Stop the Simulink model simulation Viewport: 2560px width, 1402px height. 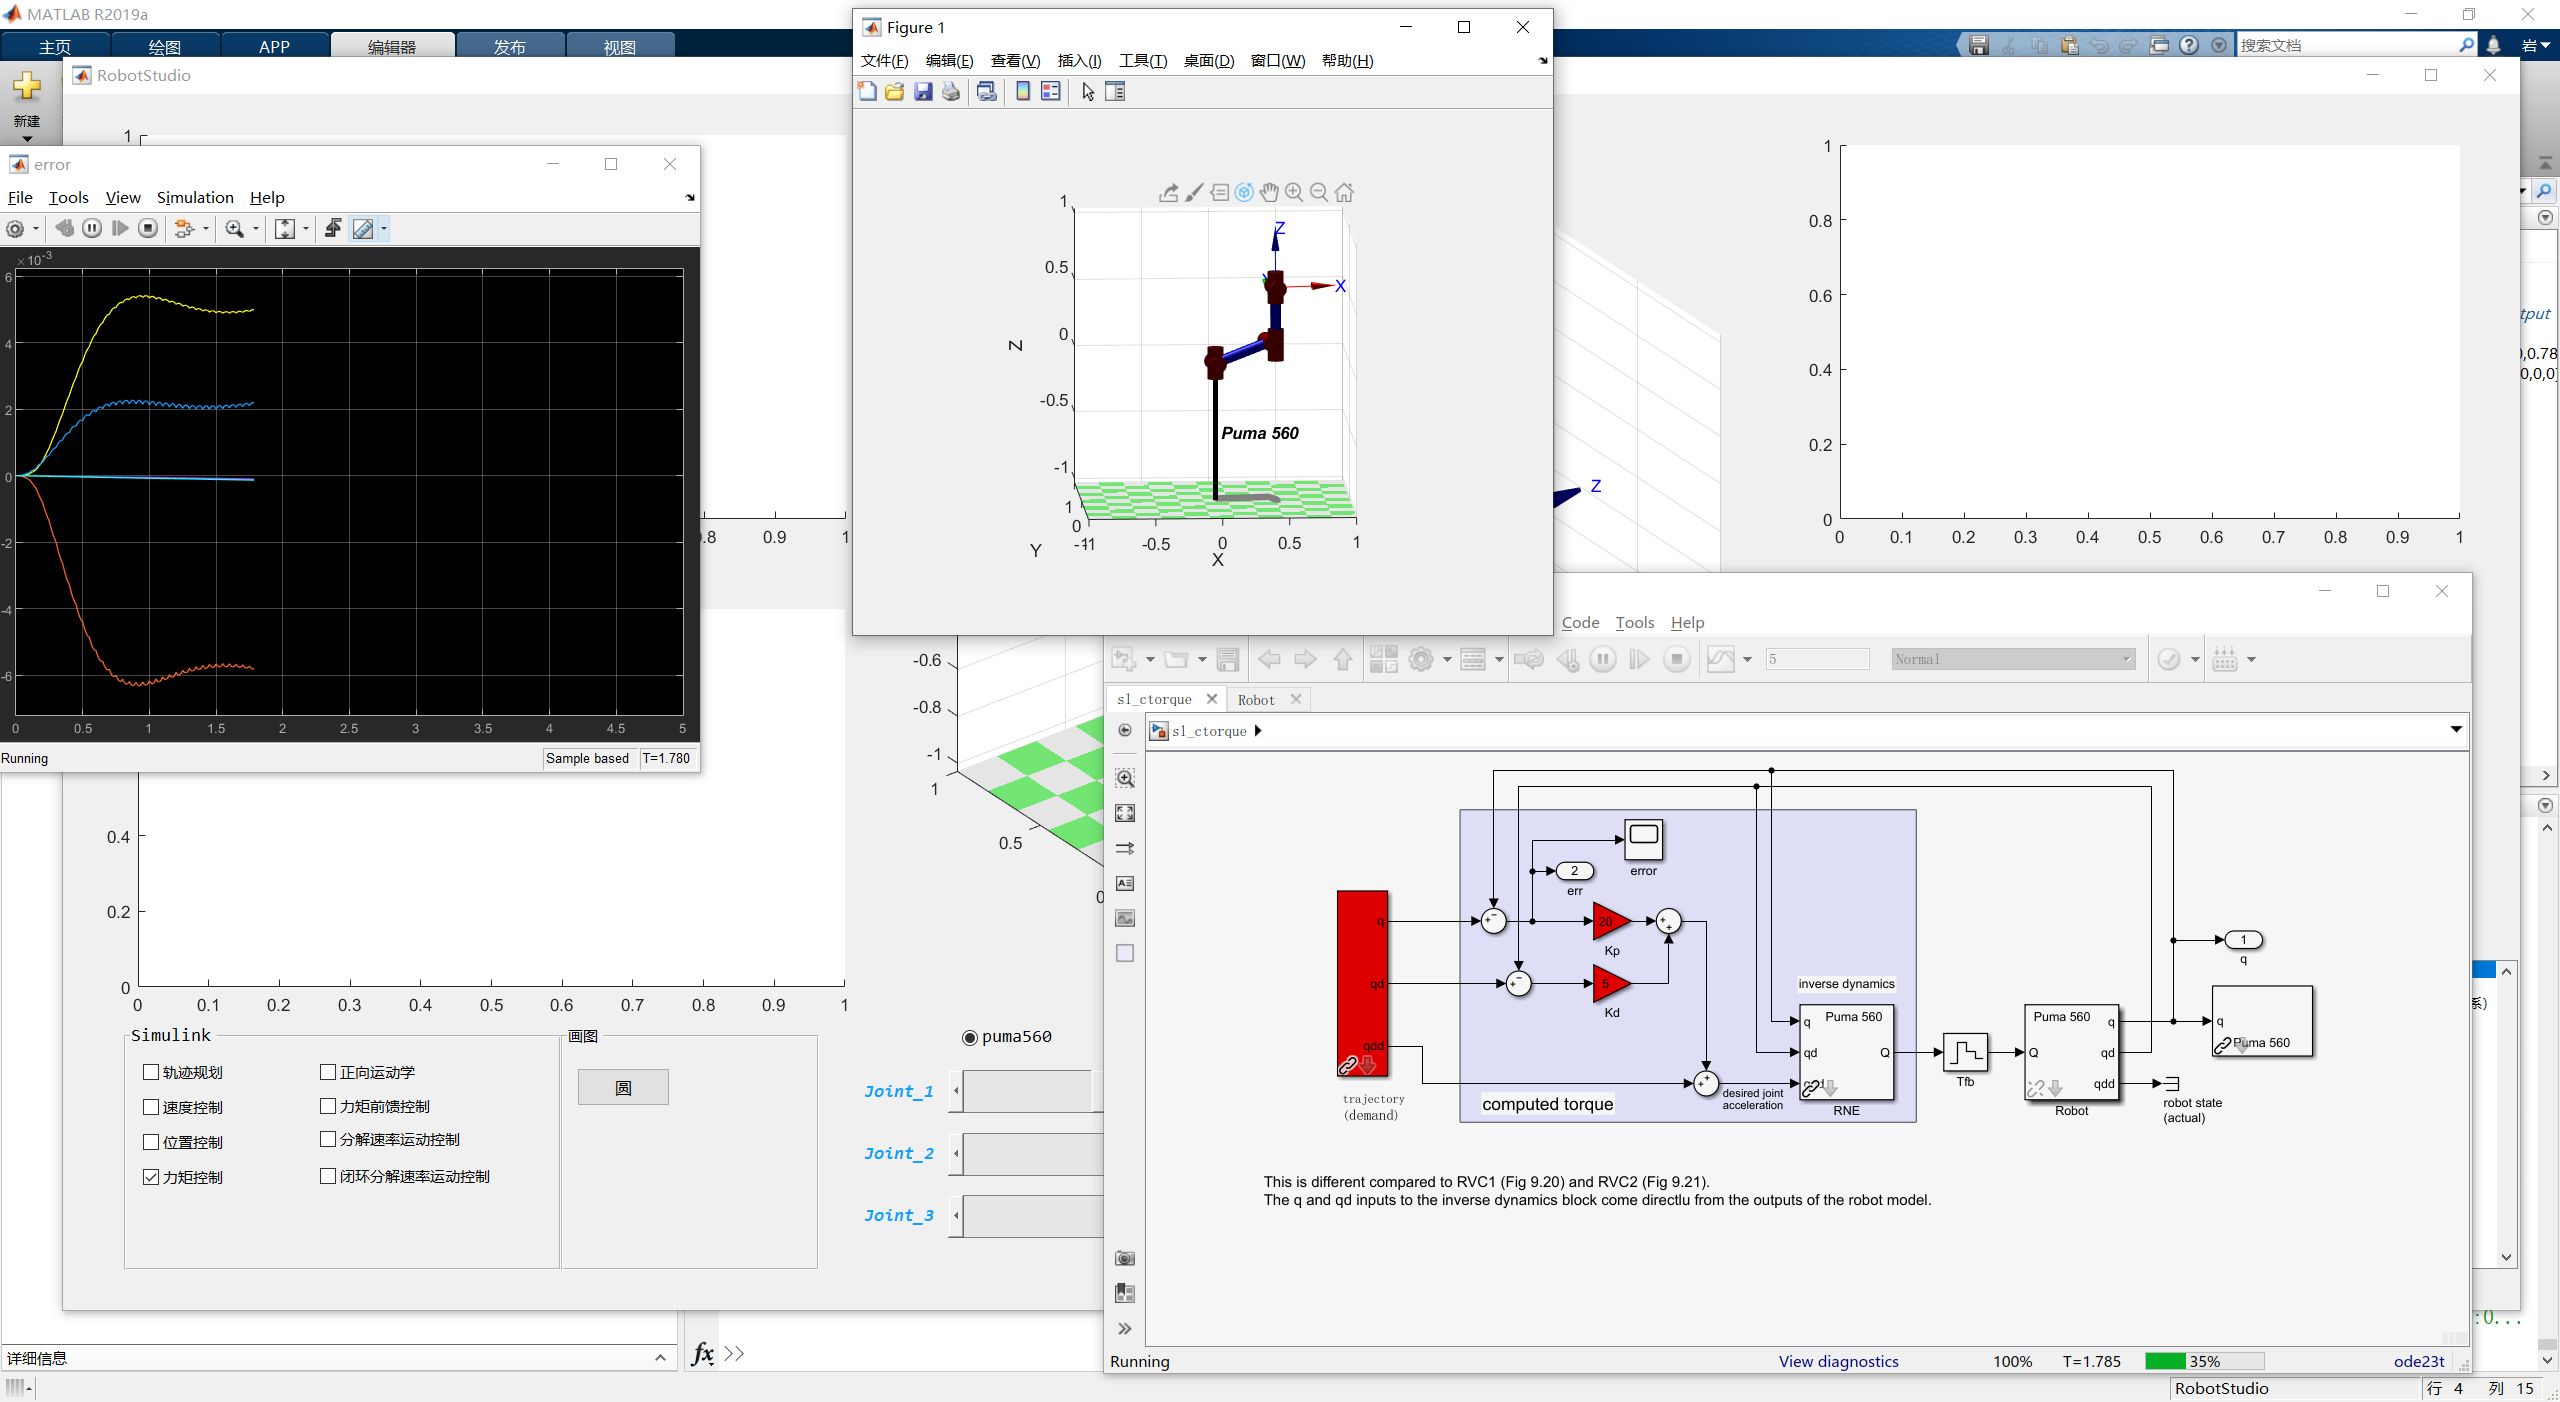coord(1677,659)
